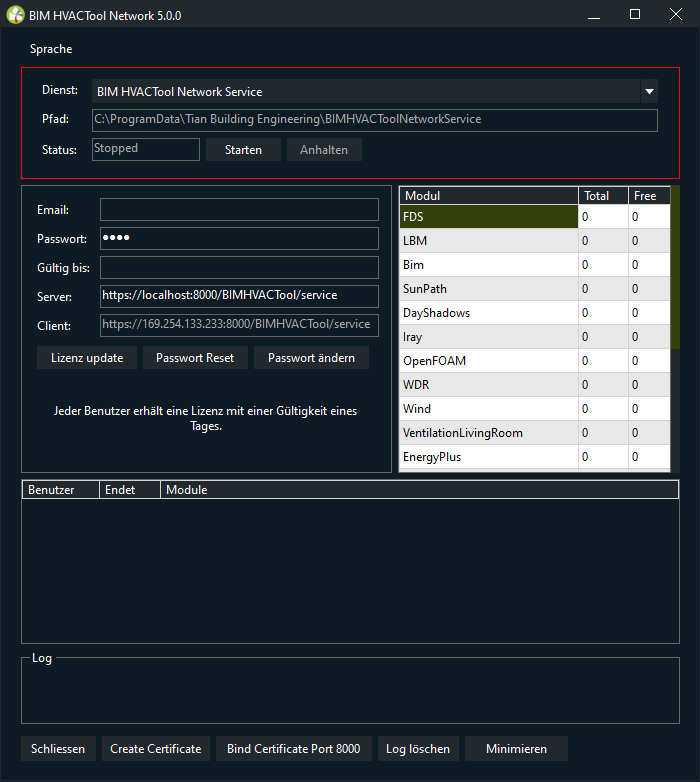700x782 pixels.
Task: Click the Total column header
Action: click(x=603, y=196)
